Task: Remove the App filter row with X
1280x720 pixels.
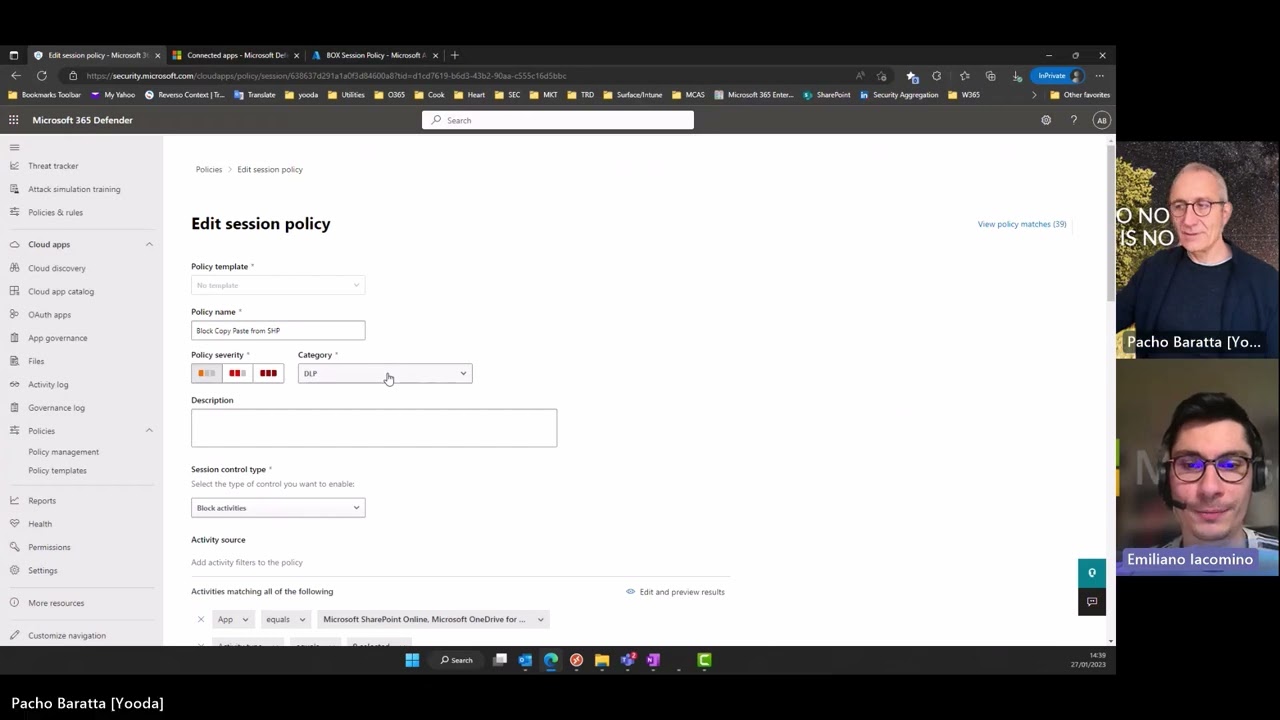Action: 201,619
